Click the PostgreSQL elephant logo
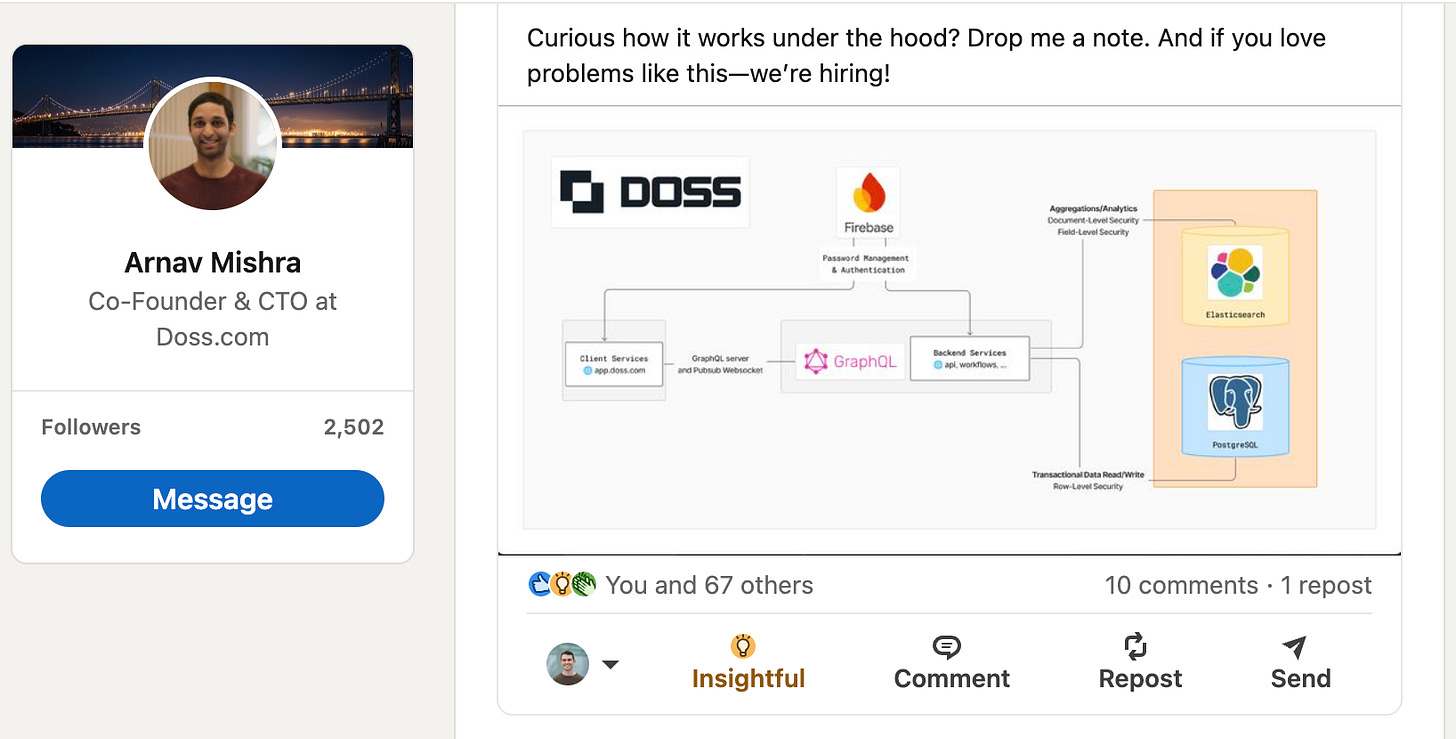This screenshot has height=739, width=1456. (x=1235, y=402)
